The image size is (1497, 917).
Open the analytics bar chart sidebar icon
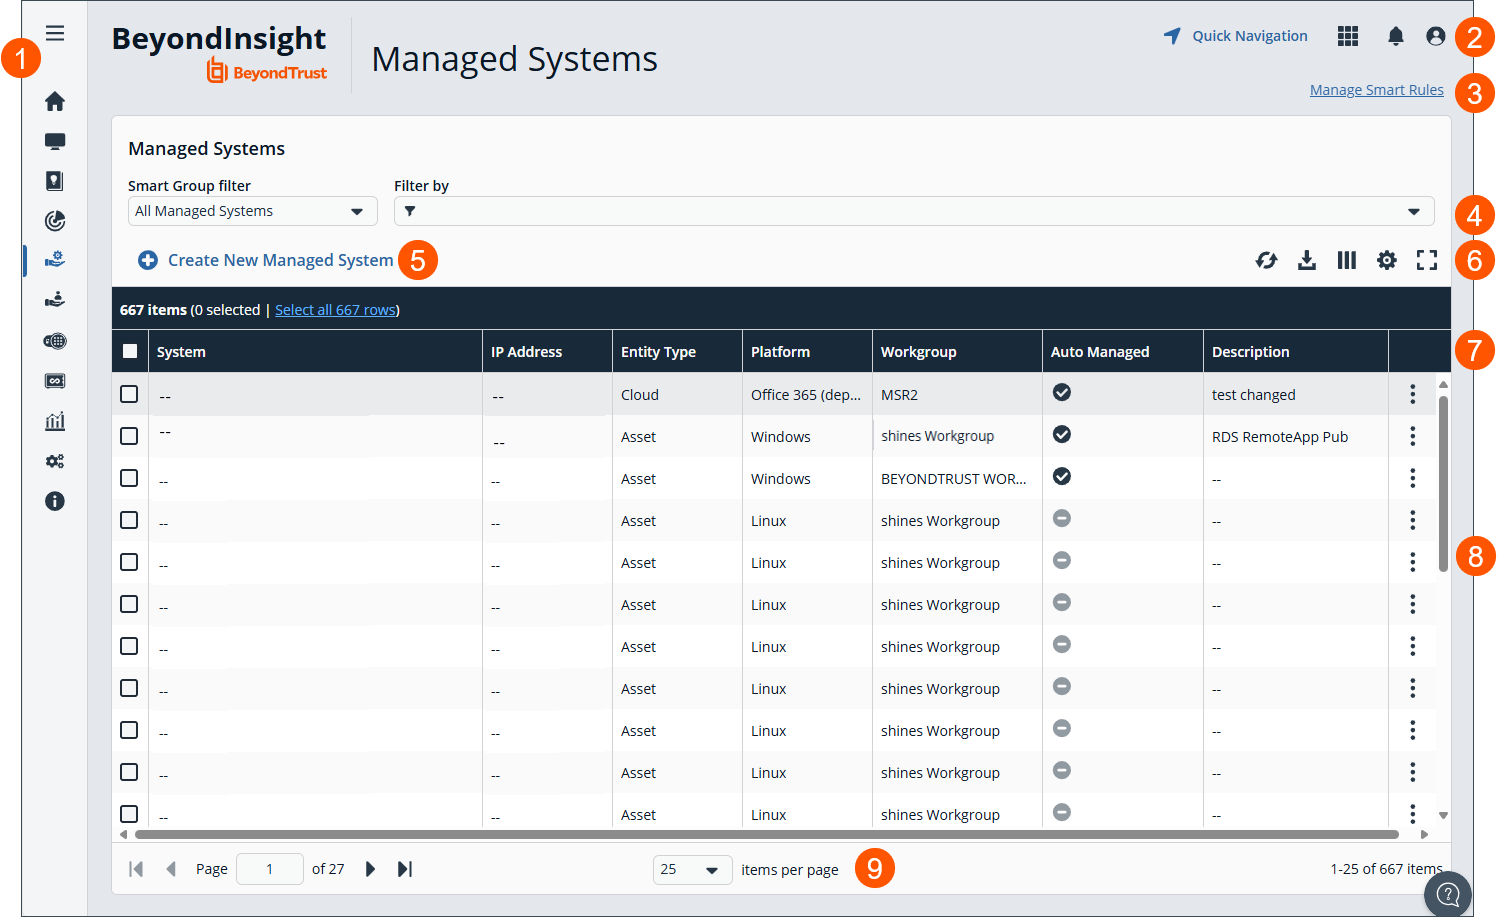pyautogui.click(x=55, y=421)
